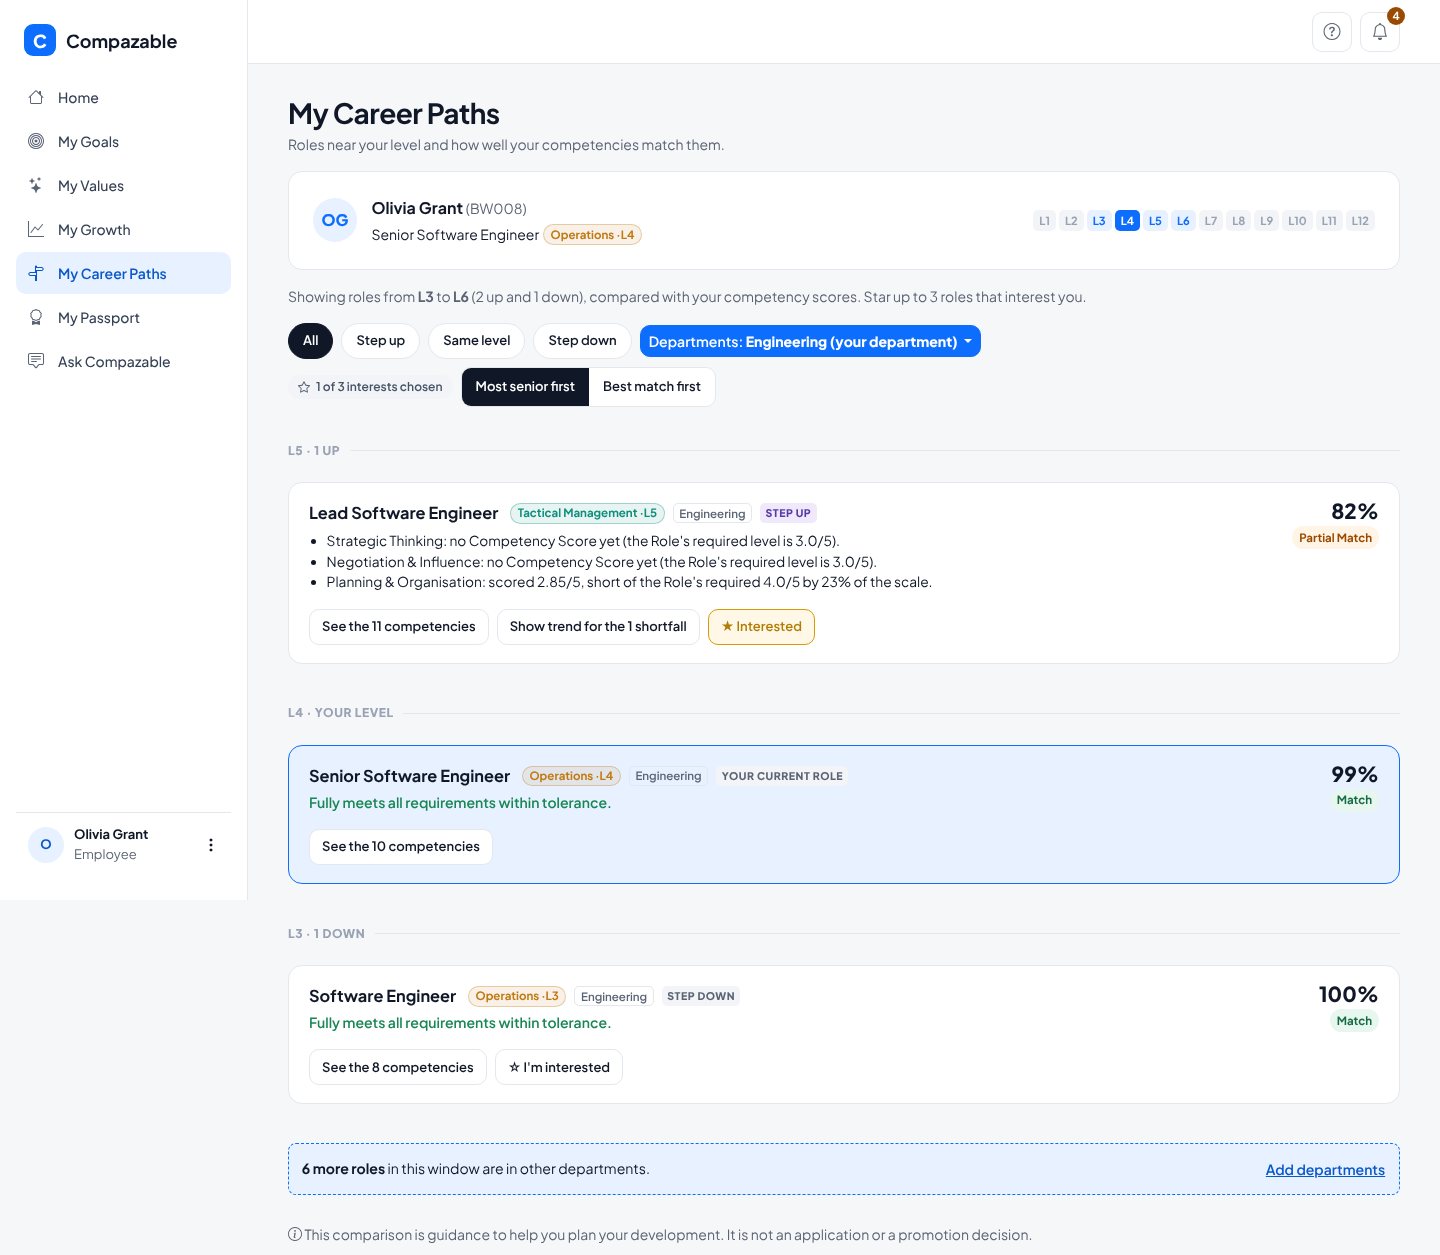Open the user options three-dot menu
This screenshot has height=1255, width=1440.
[210, 845]
